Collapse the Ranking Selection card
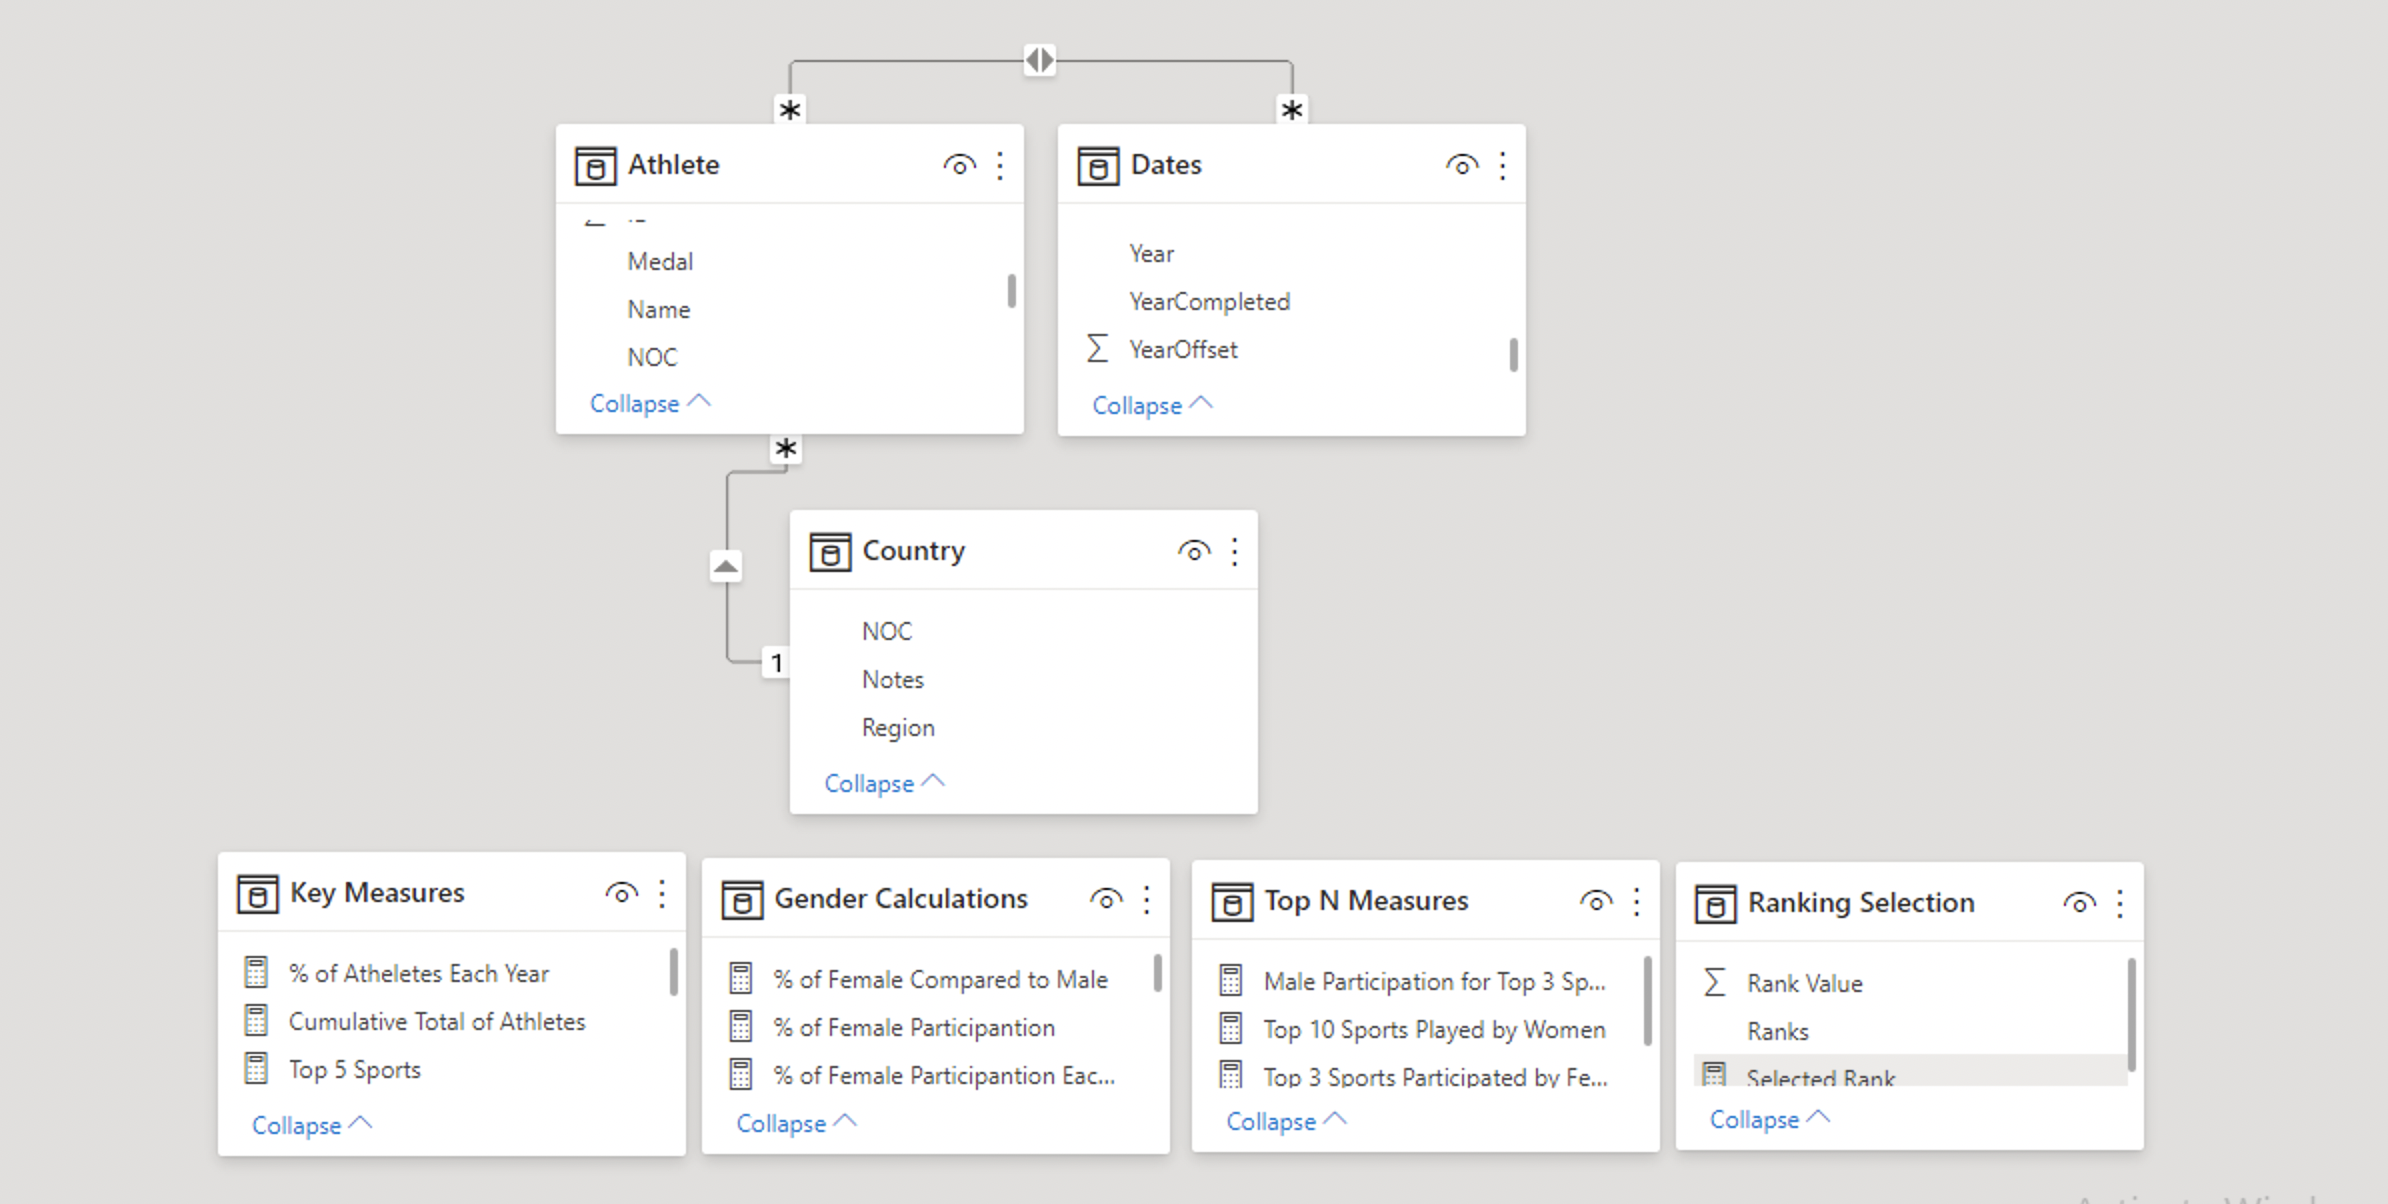Image resolution: width=2388 pixels, height=1204 pixels. (1770, 1120)
